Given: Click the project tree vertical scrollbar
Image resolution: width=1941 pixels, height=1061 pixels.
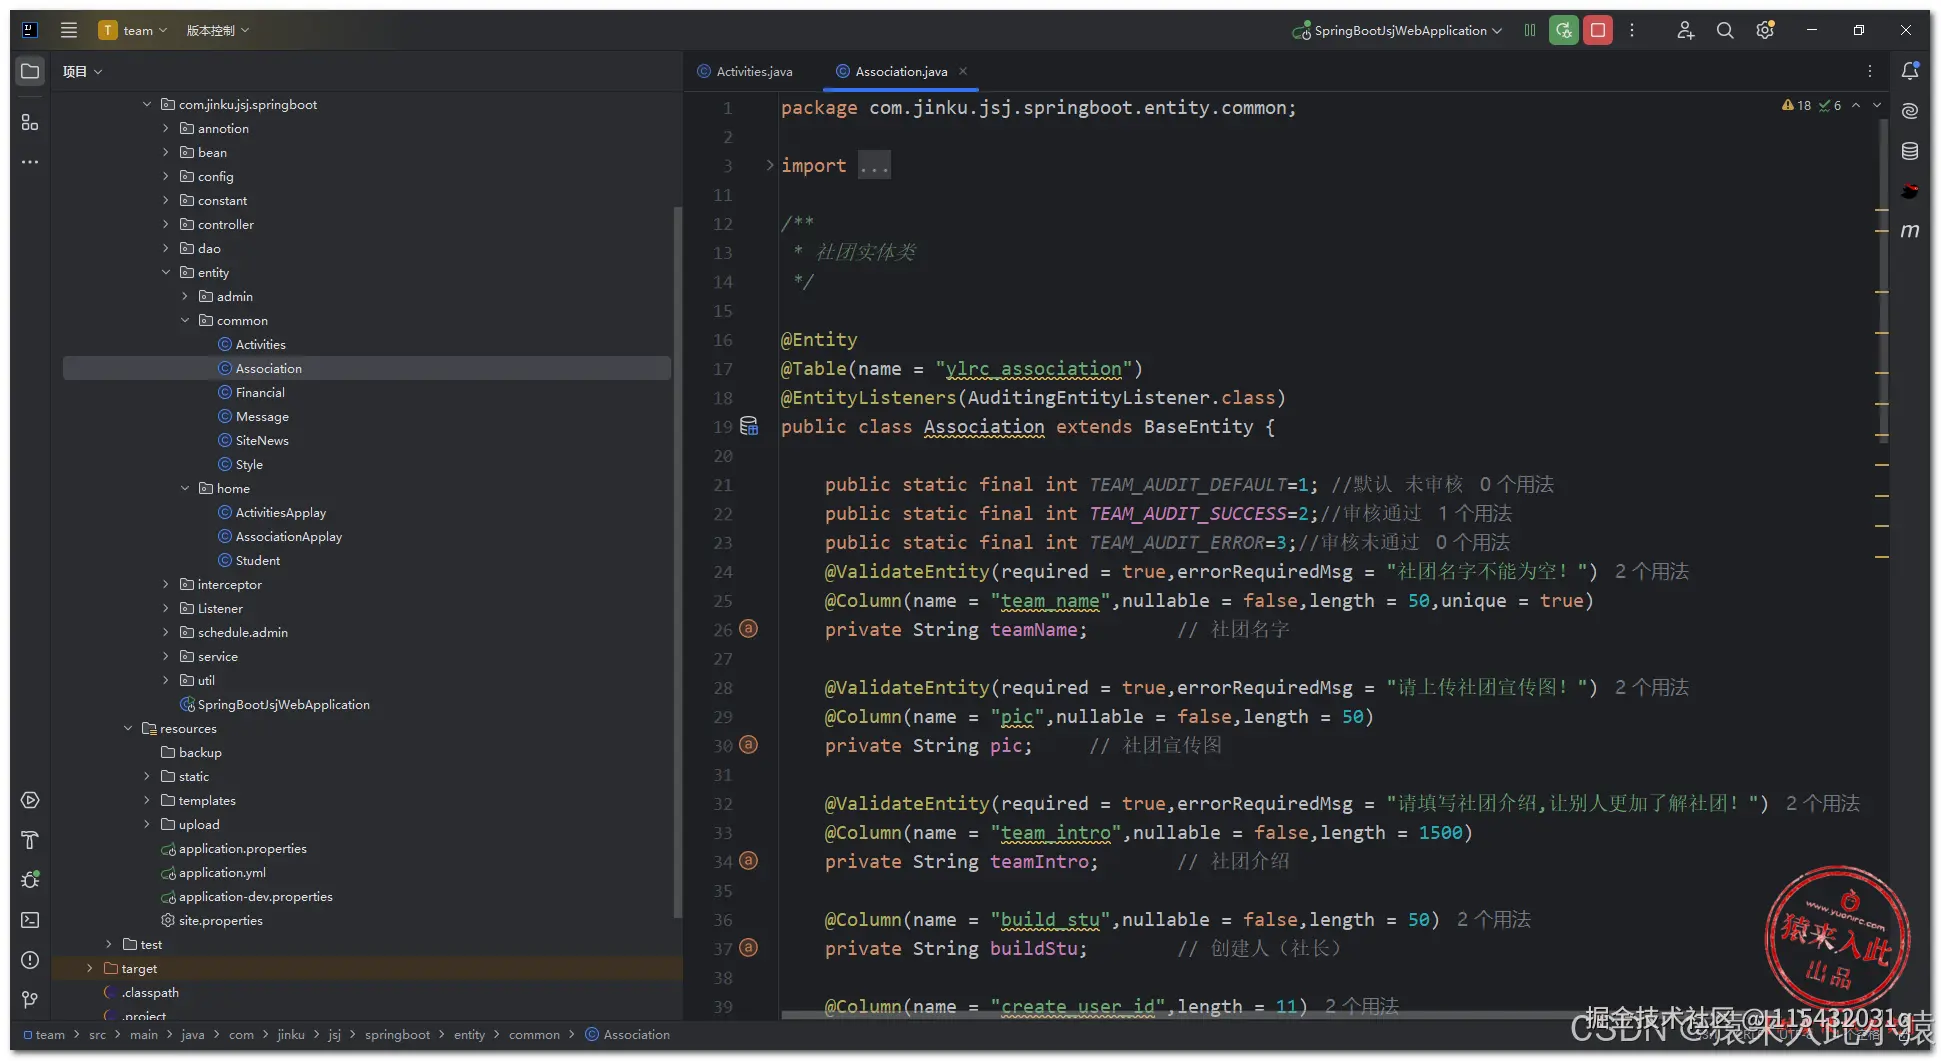Looking at the screenshot, I should (678, 560).
